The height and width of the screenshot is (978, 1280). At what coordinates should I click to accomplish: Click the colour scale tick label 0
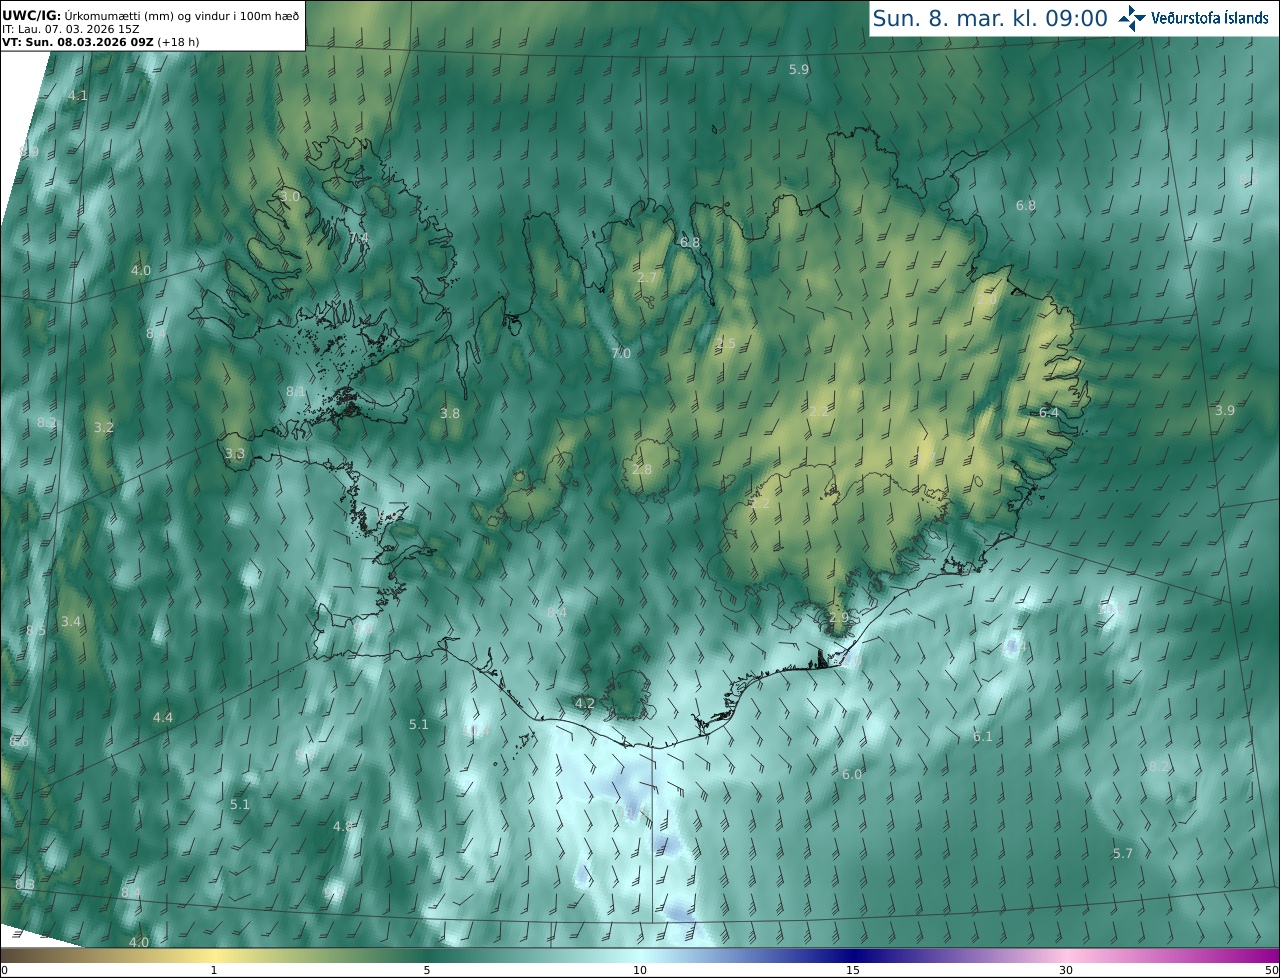[4, 970]
